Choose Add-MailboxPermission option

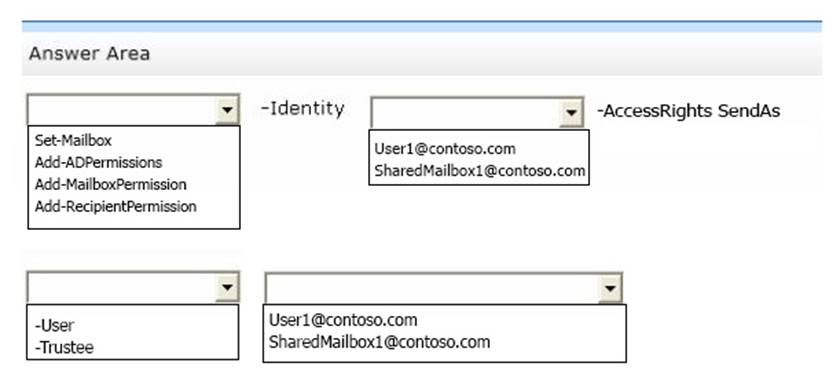(111, 184)
